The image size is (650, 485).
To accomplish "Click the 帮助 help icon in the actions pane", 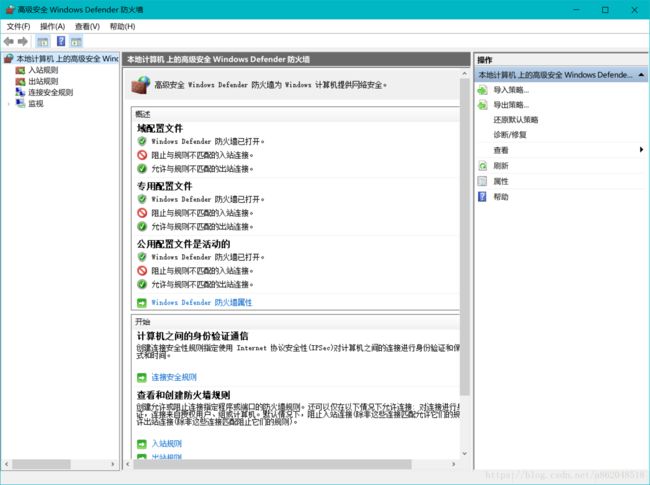I will point(483,196).
